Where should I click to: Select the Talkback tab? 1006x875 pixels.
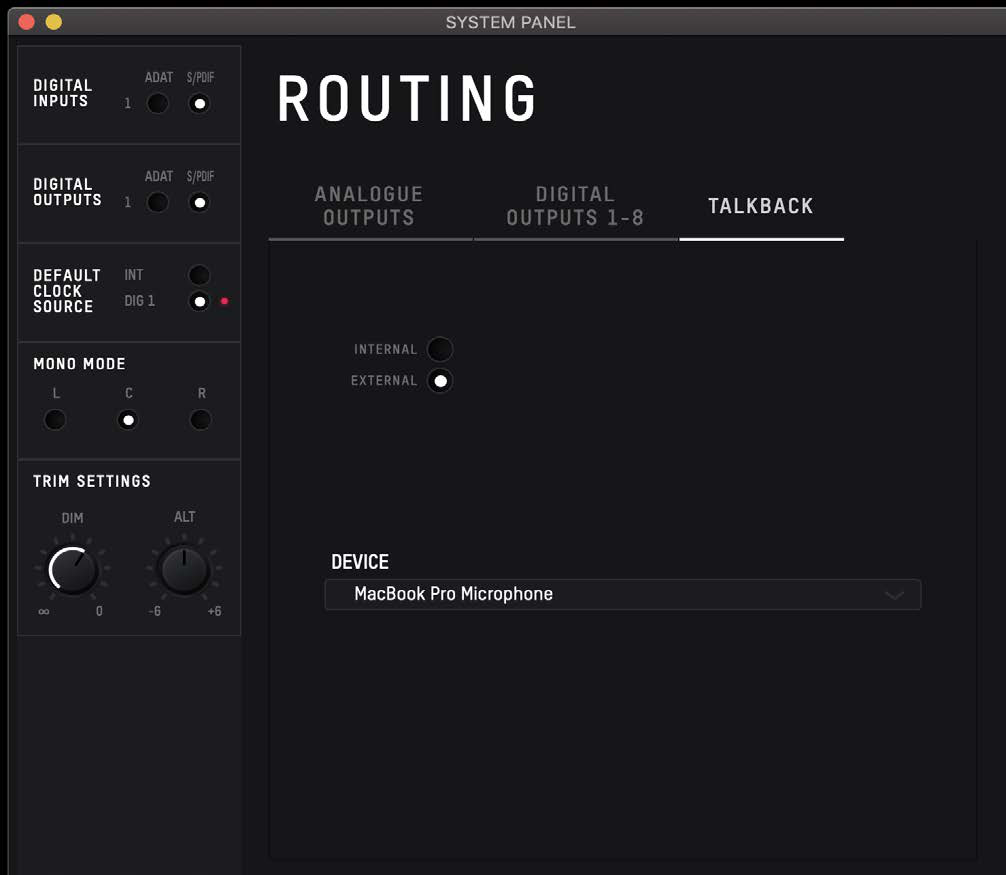(761, 206)
